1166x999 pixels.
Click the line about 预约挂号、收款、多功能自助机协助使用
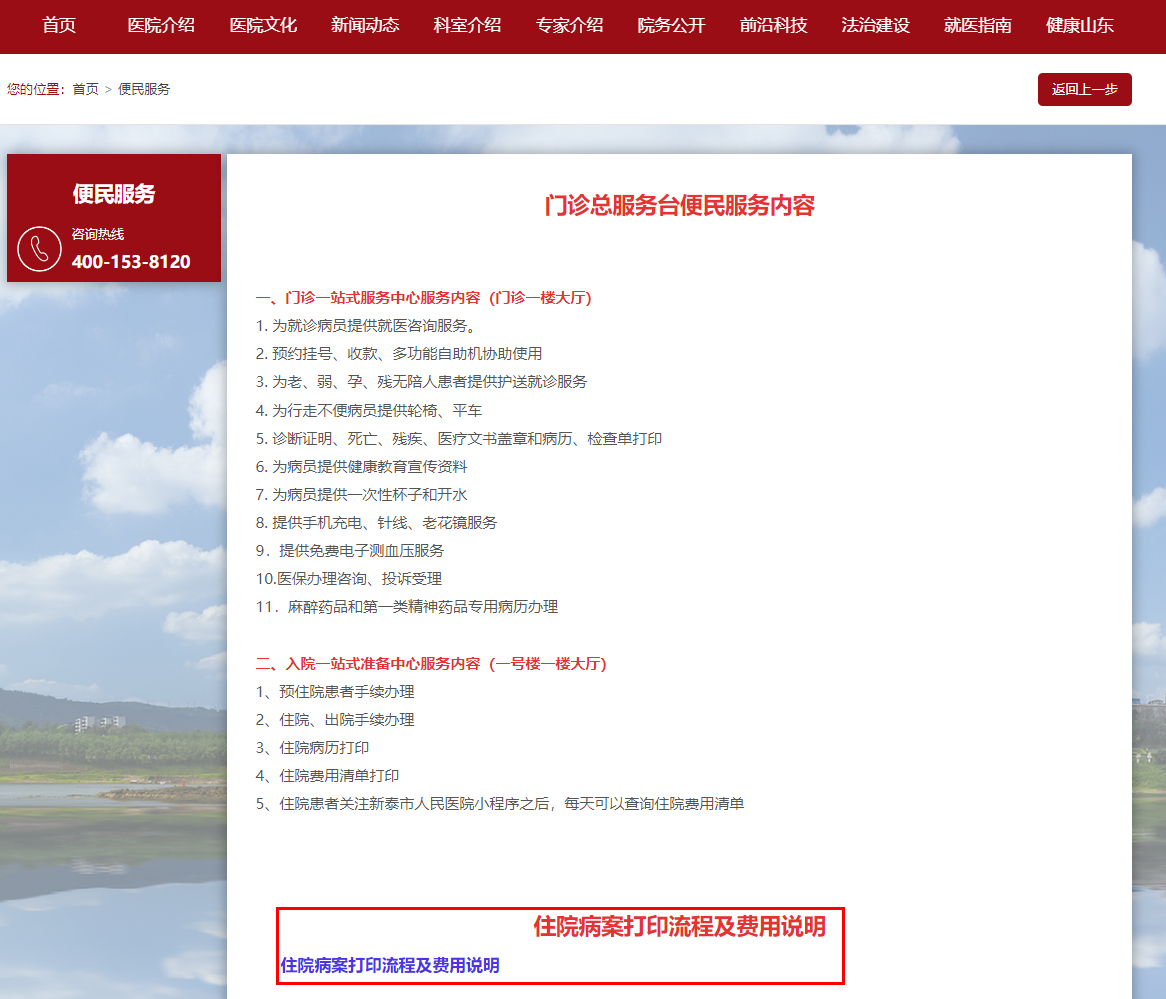click(399, 354)
